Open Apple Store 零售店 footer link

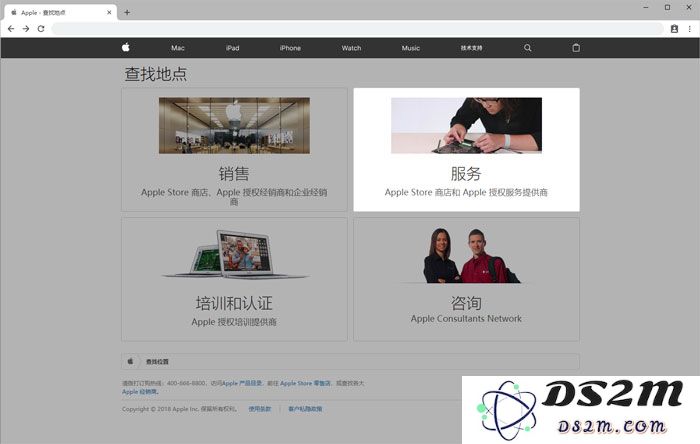point(305,383)
